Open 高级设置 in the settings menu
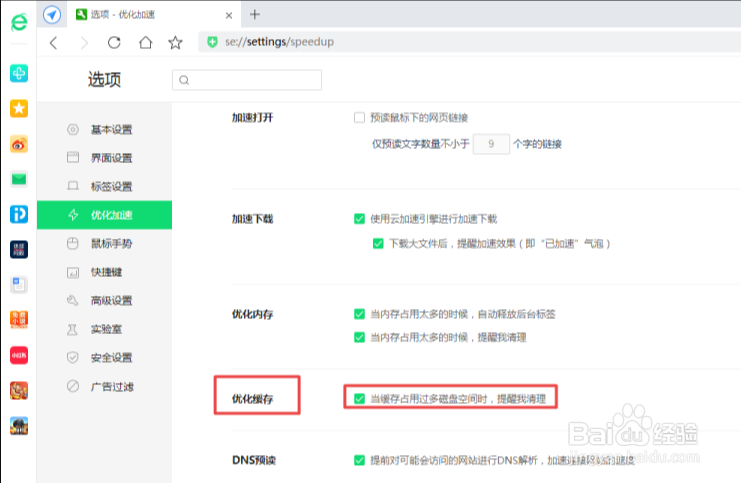The image size is (741, 483). (104, 301)
